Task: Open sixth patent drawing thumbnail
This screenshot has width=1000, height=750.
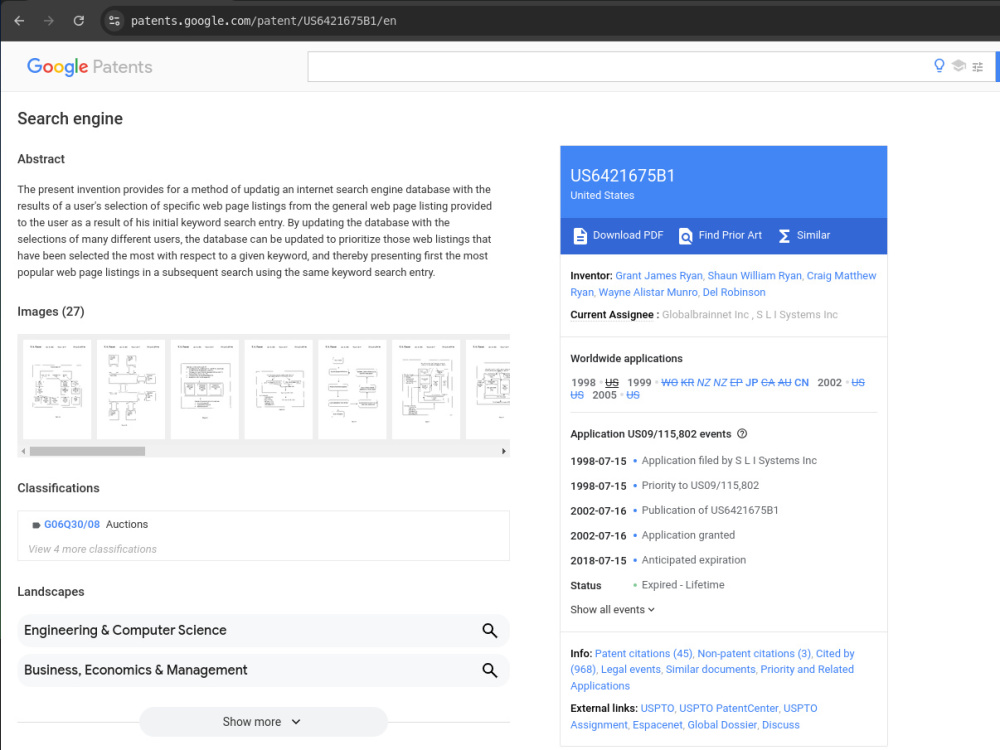Action: tap(426, 389)
